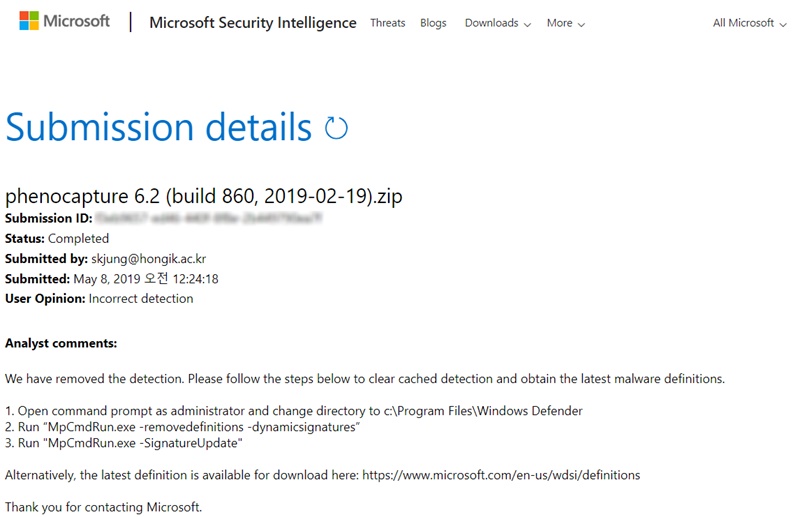Refresh the submission details via circular arrow
Viewport: 800px width, 517px height.
pos(337,128)
